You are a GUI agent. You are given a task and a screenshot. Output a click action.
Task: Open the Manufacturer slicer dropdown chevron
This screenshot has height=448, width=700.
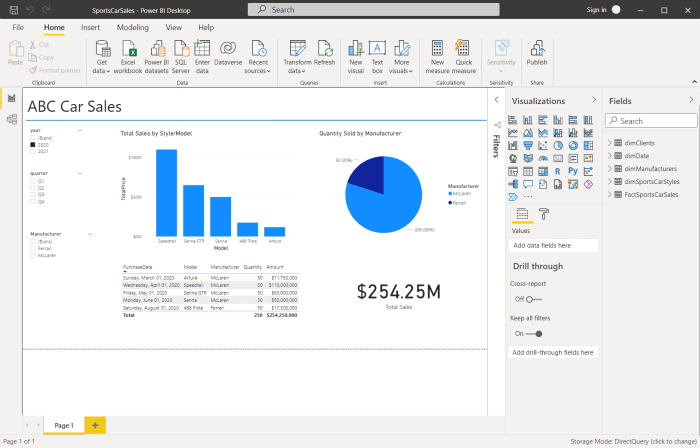(x=90, y=234)
